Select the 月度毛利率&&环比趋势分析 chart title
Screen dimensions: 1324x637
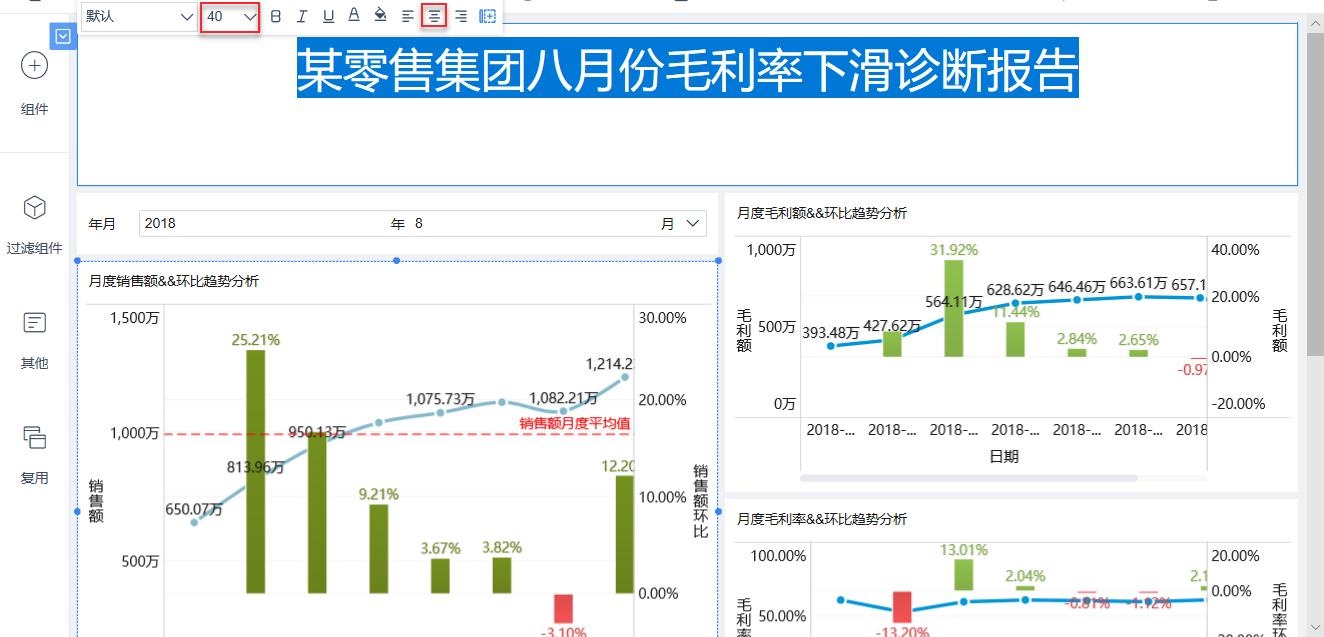point(822,519)
